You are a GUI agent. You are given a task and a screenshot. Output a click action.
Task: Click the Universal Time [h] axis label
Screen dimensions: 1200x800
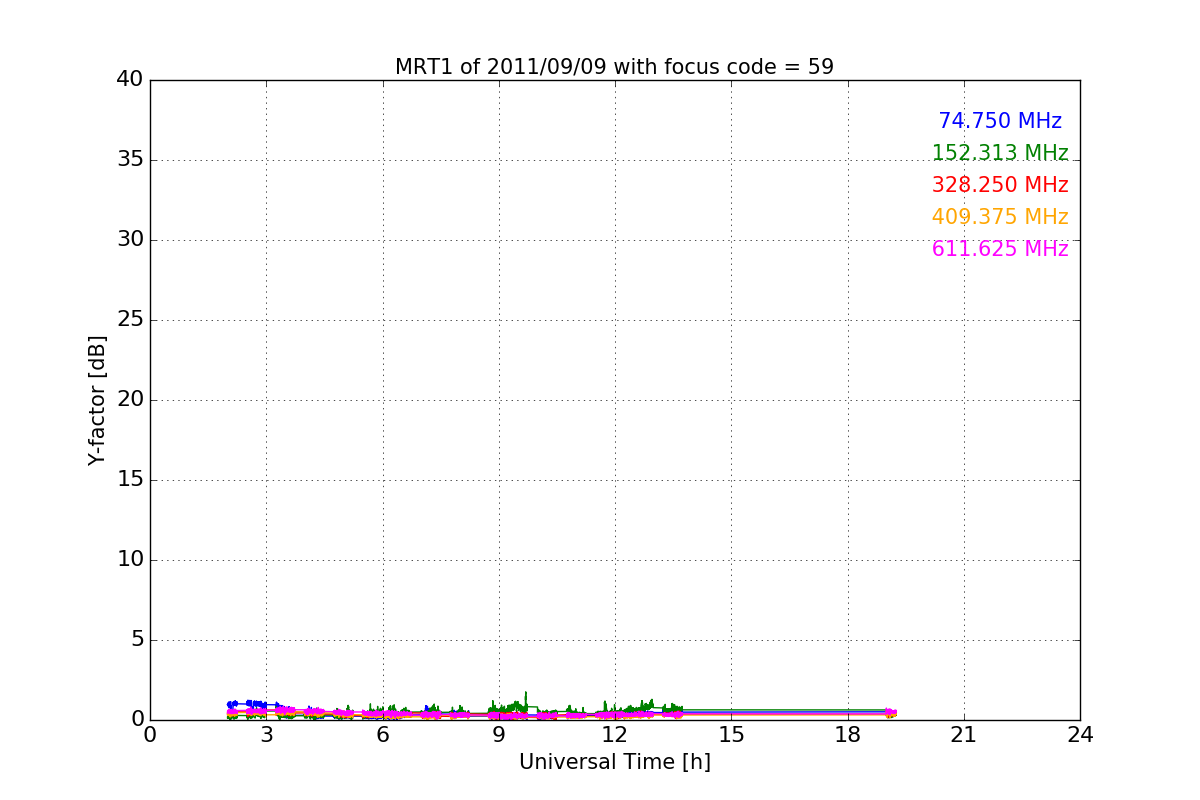coord(615,762)
